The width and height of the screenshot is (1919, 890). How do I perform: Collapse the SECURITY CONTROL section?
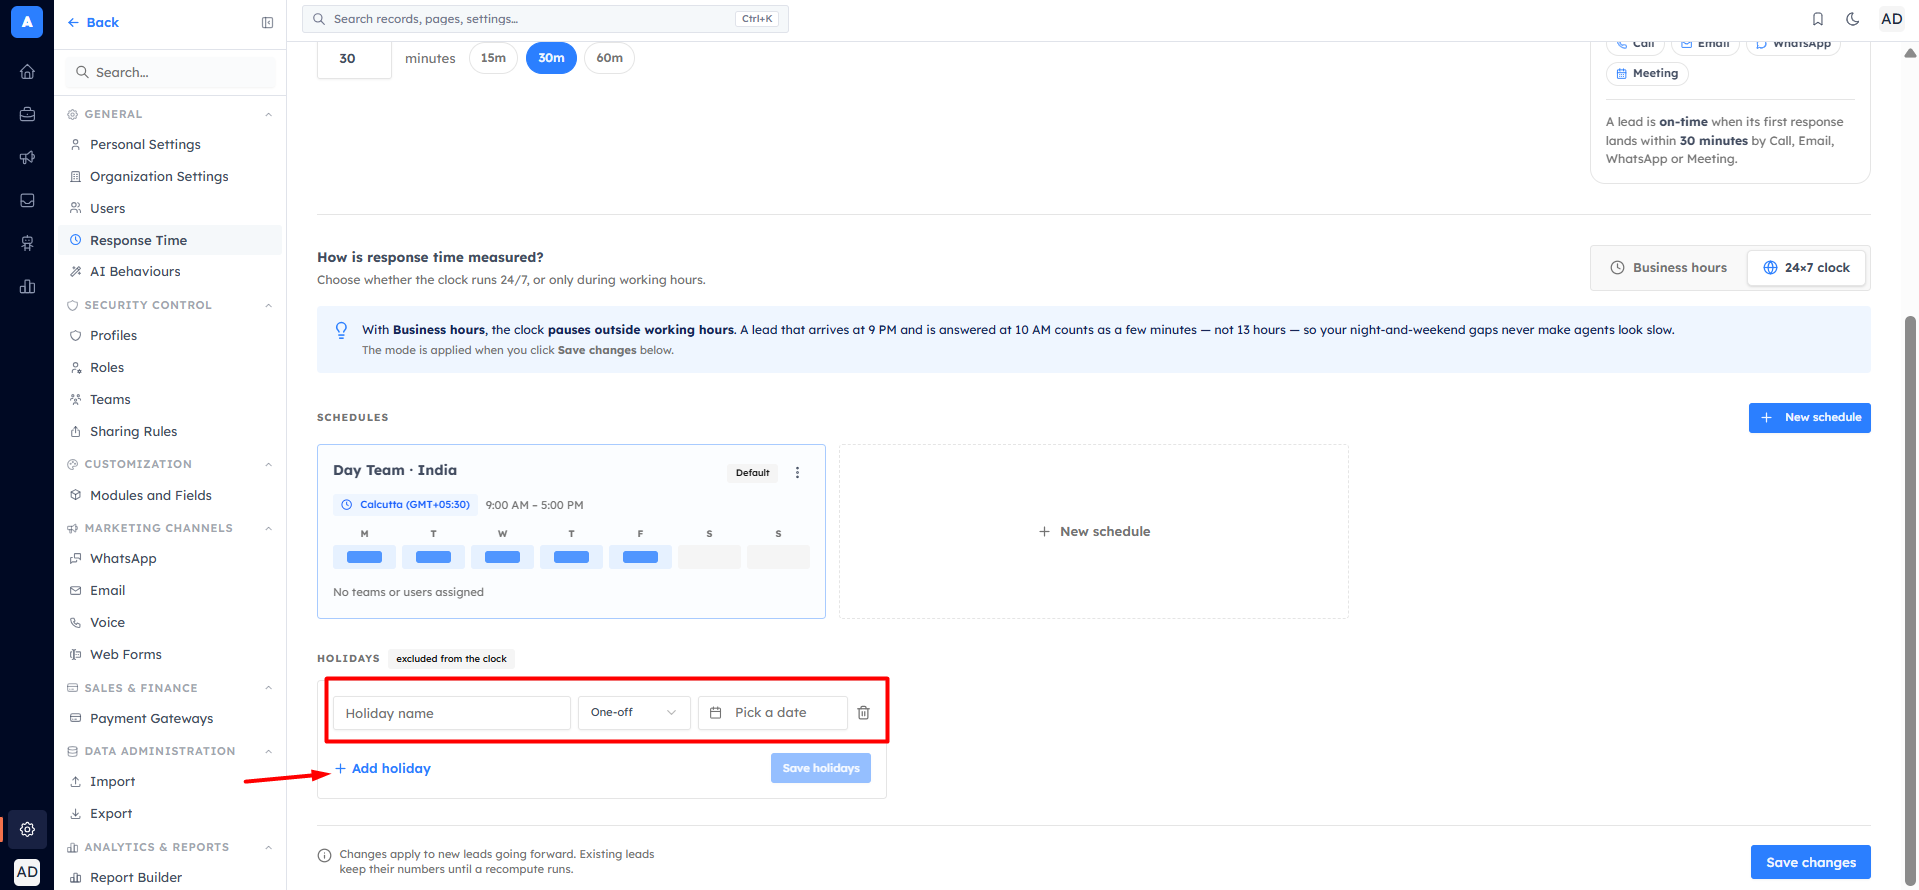(x=268, y=305)
